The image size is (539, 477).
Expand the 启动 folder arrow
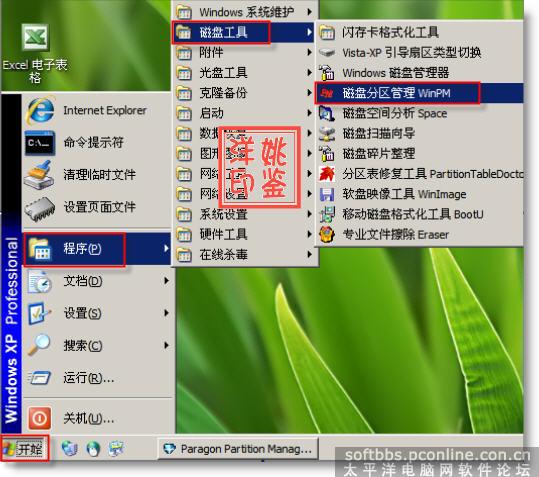click(309, 113)
